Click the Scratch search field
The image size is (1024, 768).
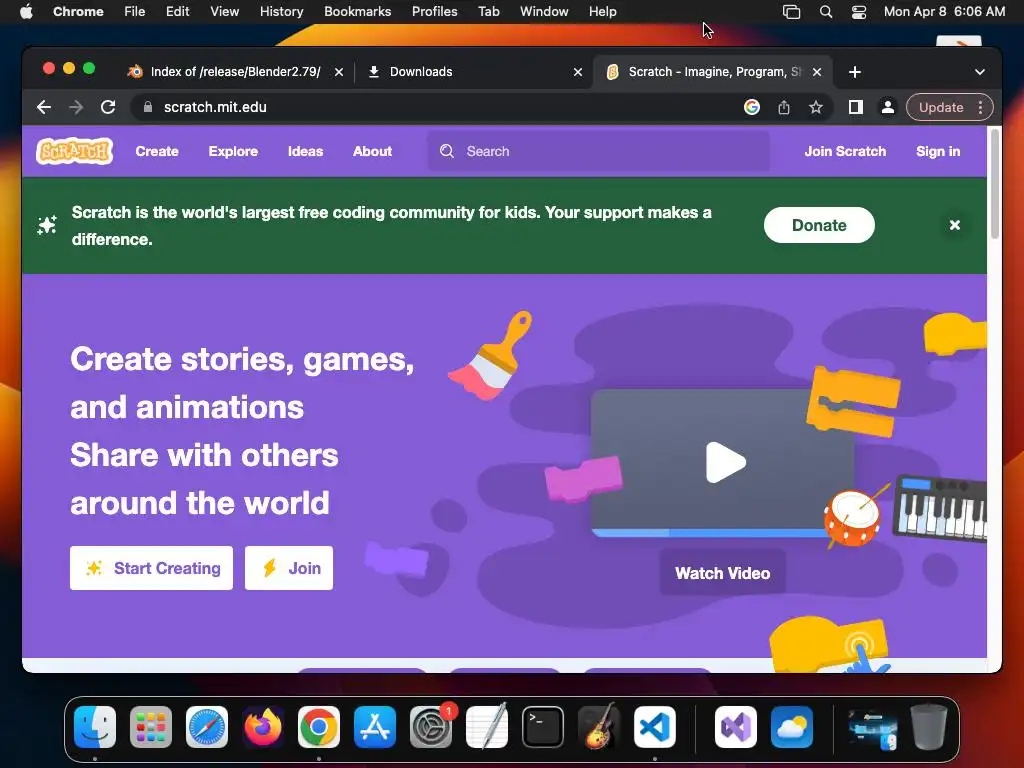point(598,151)
